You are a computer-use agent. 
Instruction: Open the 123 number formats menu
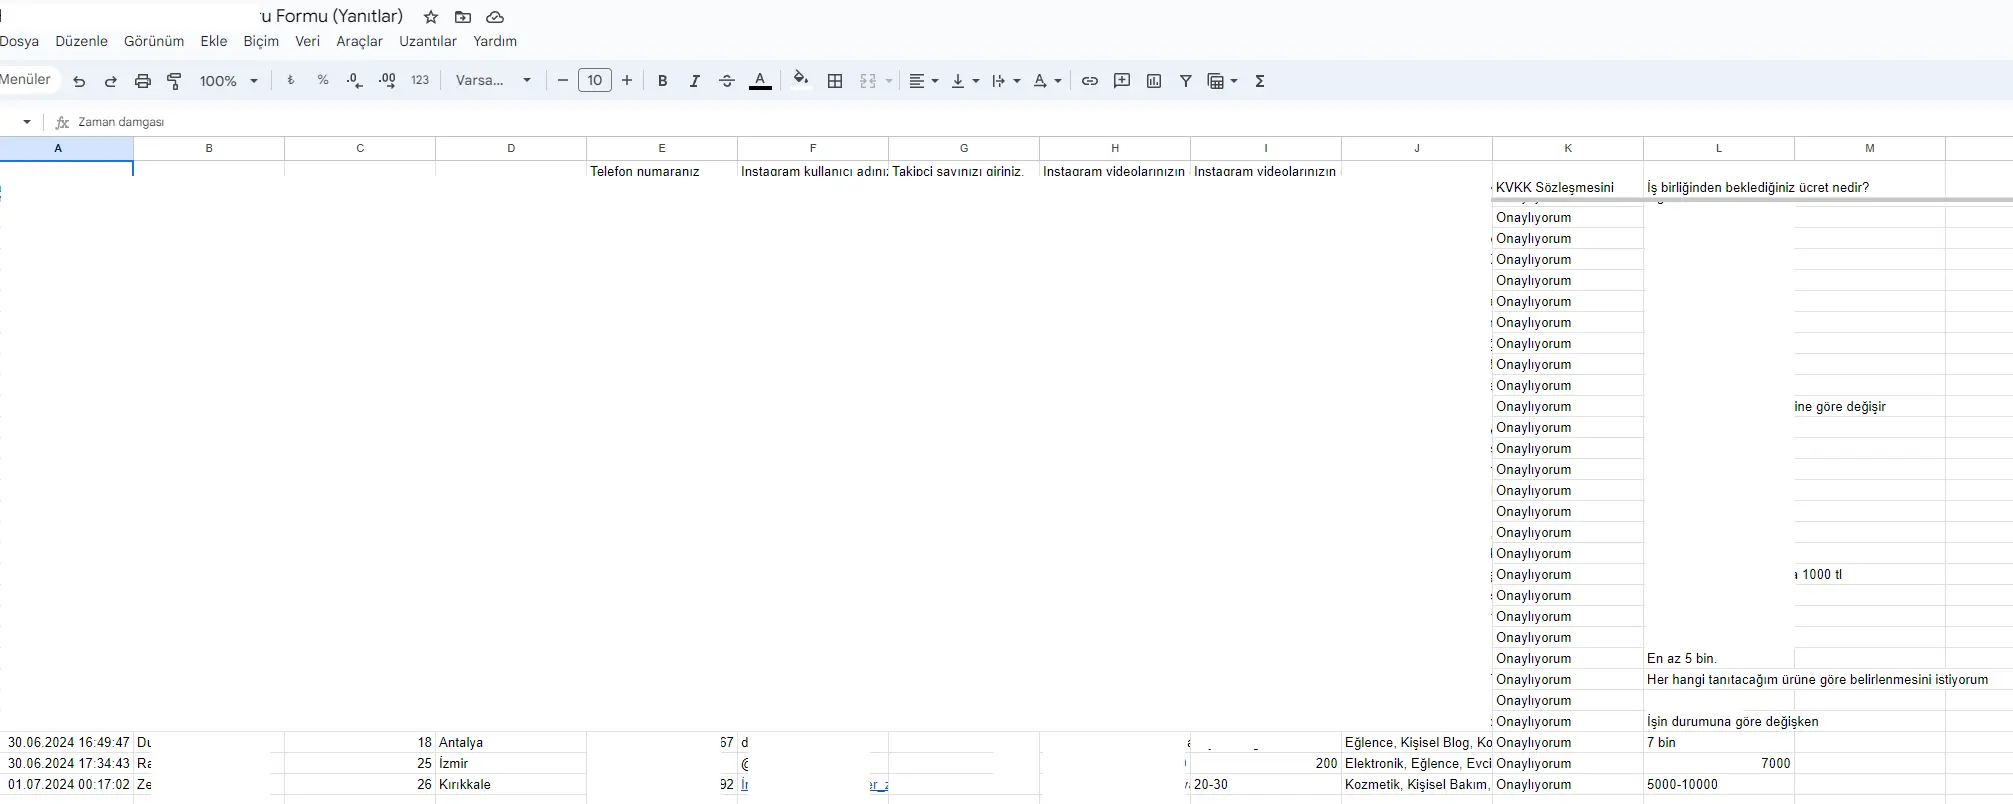click(x=420, y=81)
